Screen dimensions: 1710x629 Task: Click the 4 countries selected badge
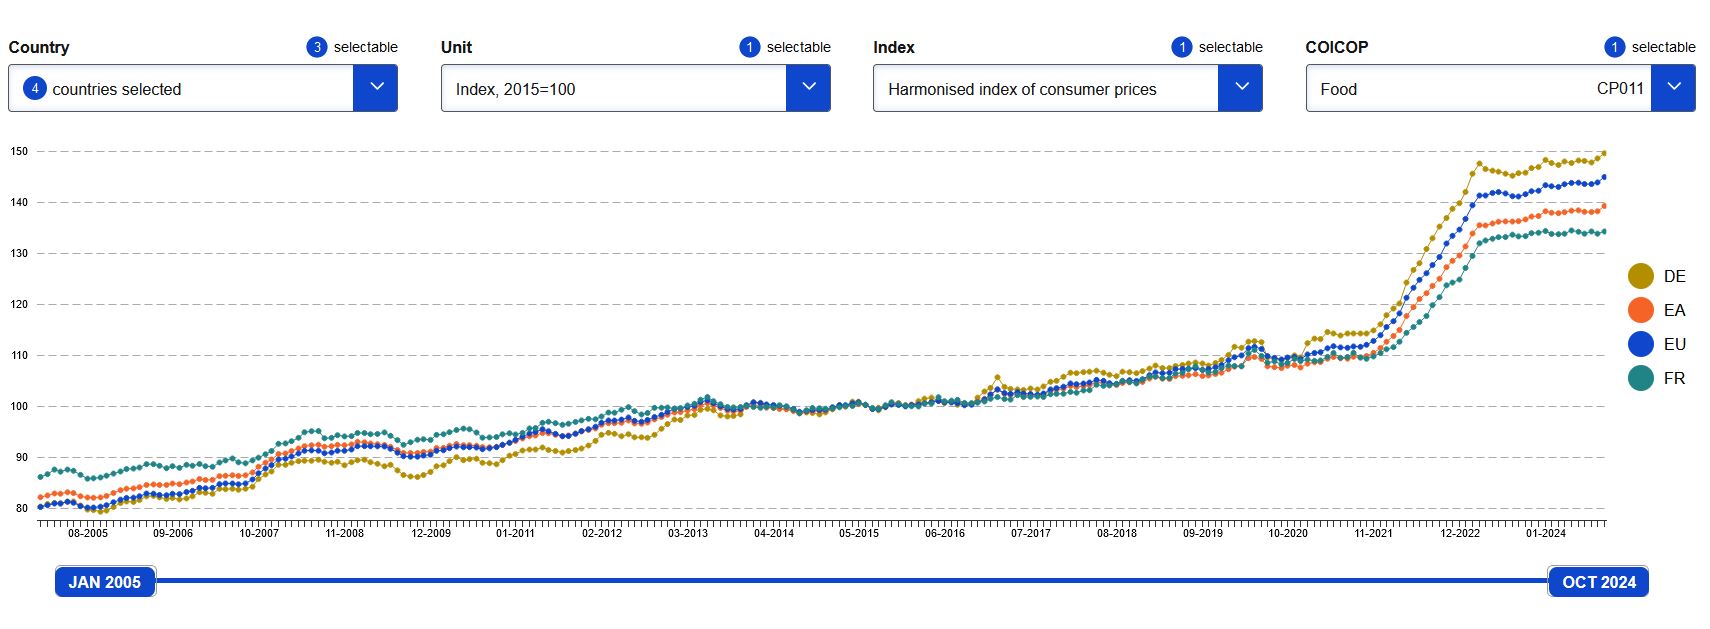[x=35, y=88]
